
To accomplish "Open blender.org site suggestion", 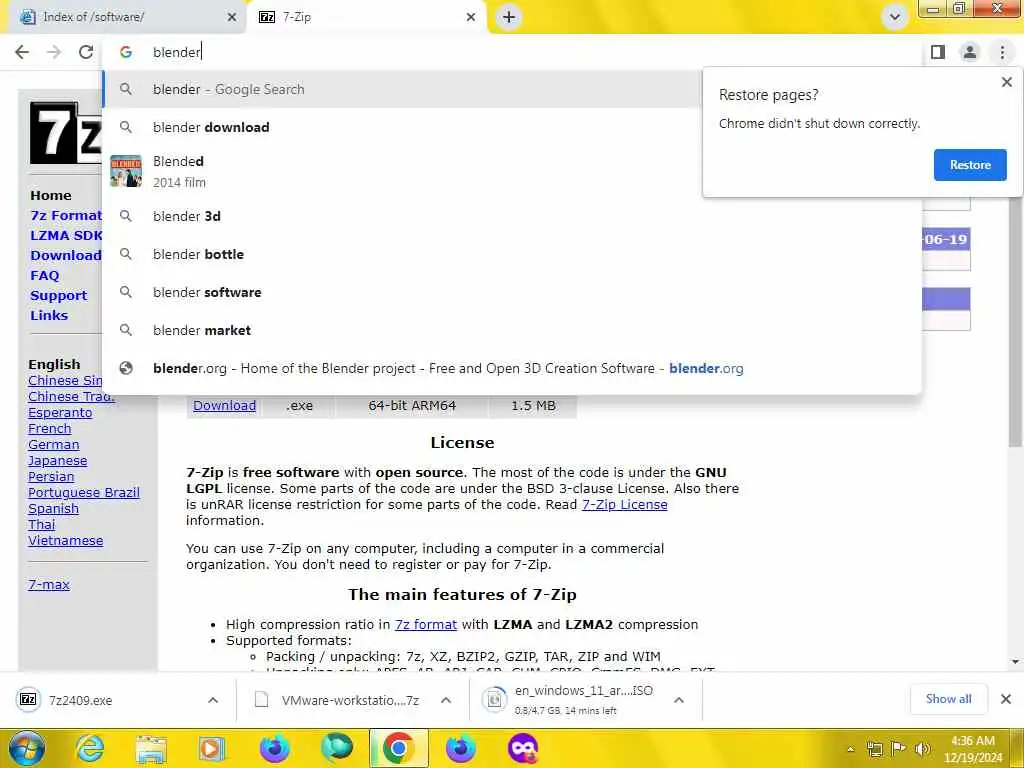I will 512,368.
